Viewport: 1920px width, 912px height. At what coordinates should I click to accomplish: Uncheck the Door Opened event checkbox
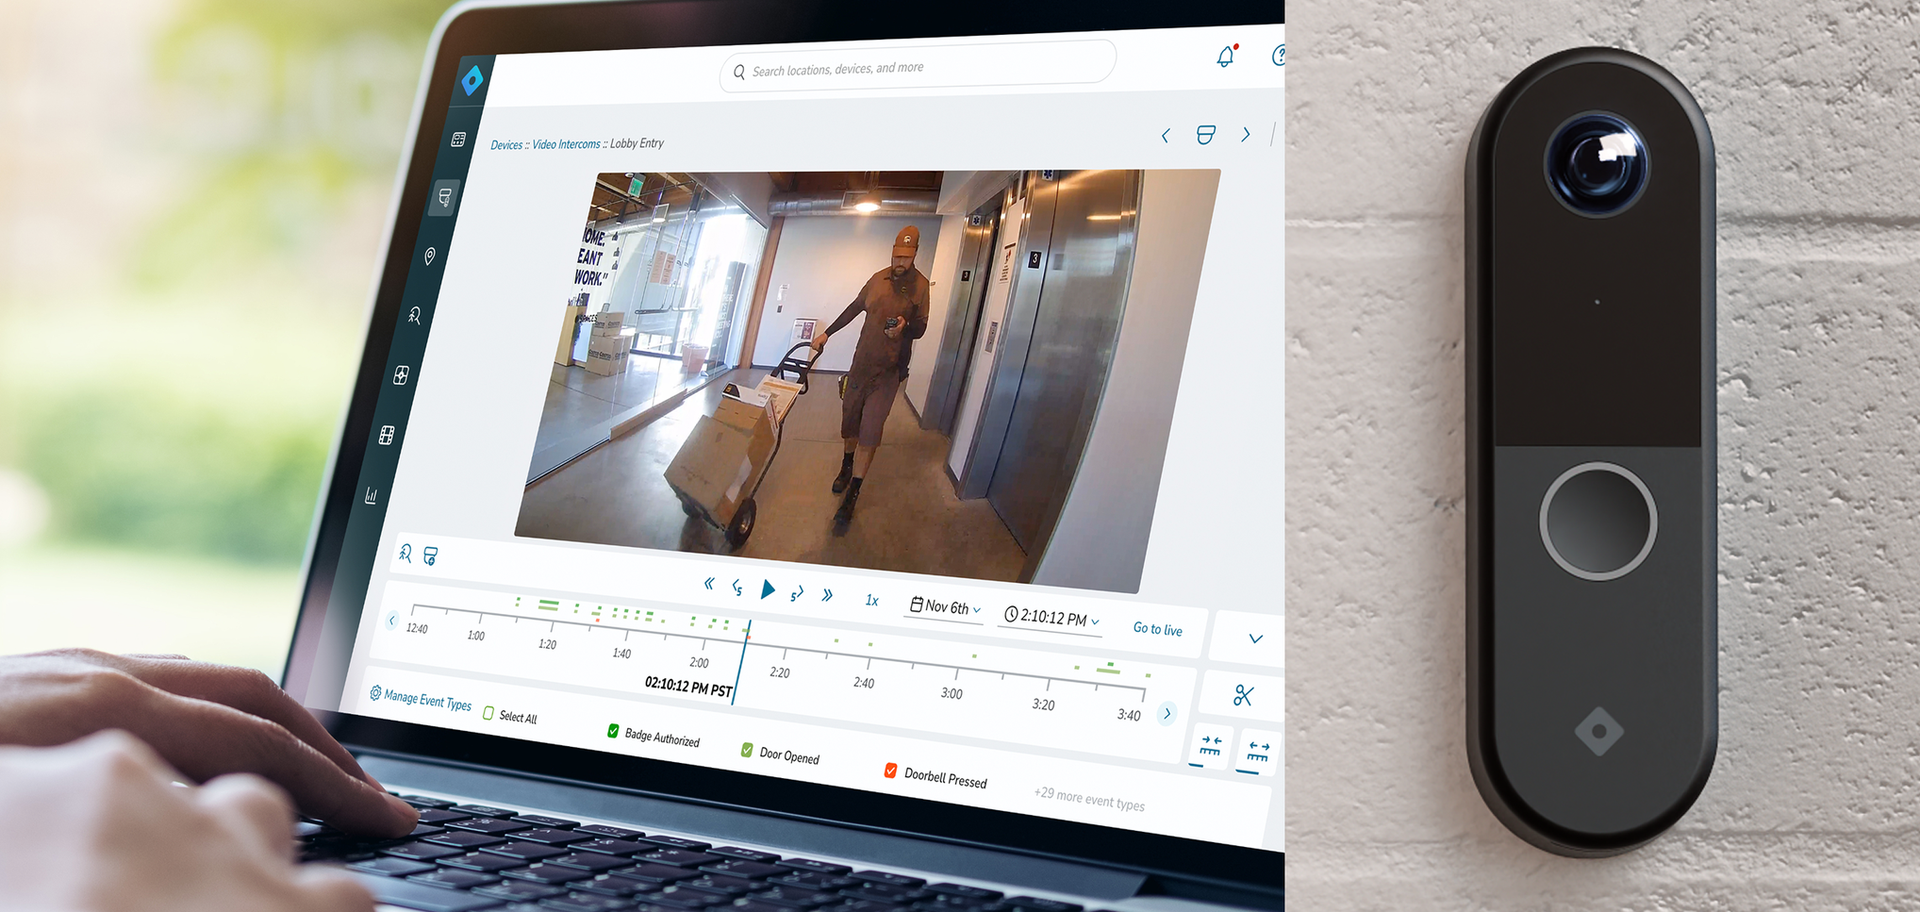coord(747,750)
